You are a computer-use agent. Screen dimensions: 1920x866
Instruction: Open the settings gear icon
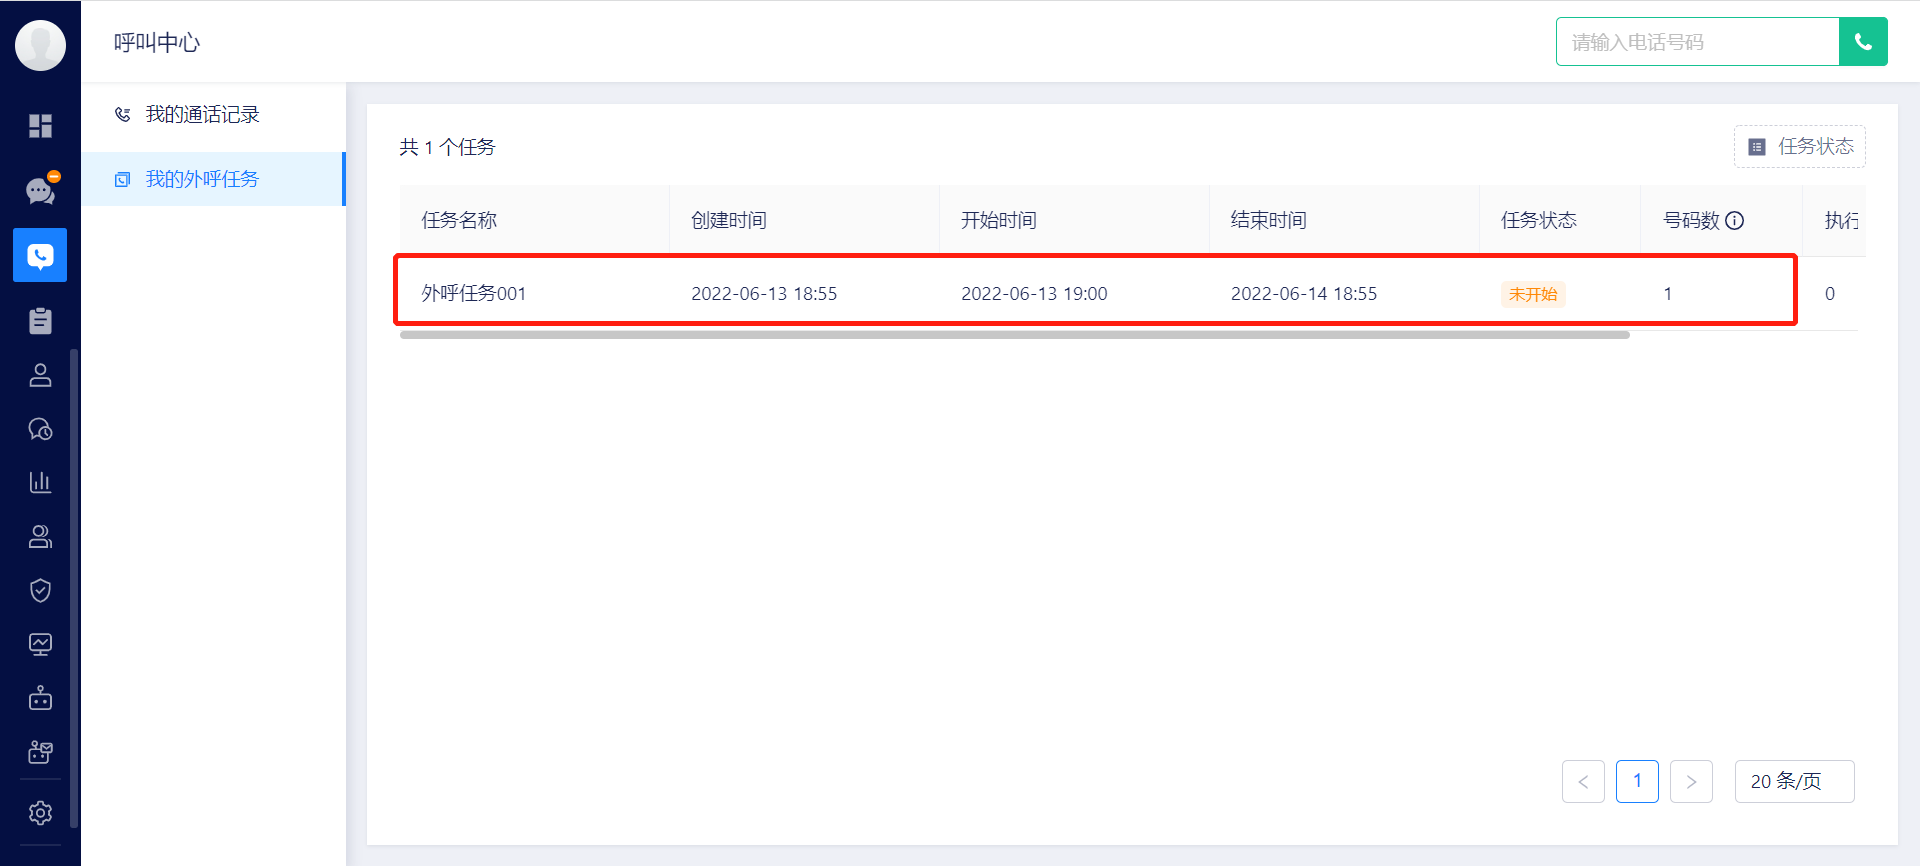[x=40, y=813]
